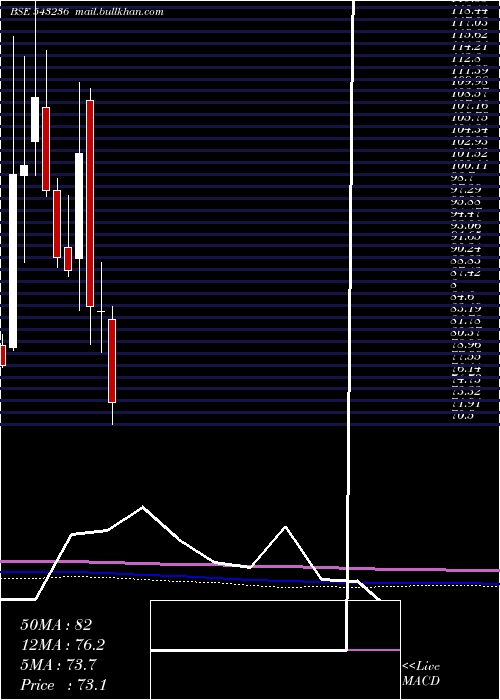Screen dimensions: 500x700
Task: Click the 87.42 price axis label
Action: pos(466,273)
